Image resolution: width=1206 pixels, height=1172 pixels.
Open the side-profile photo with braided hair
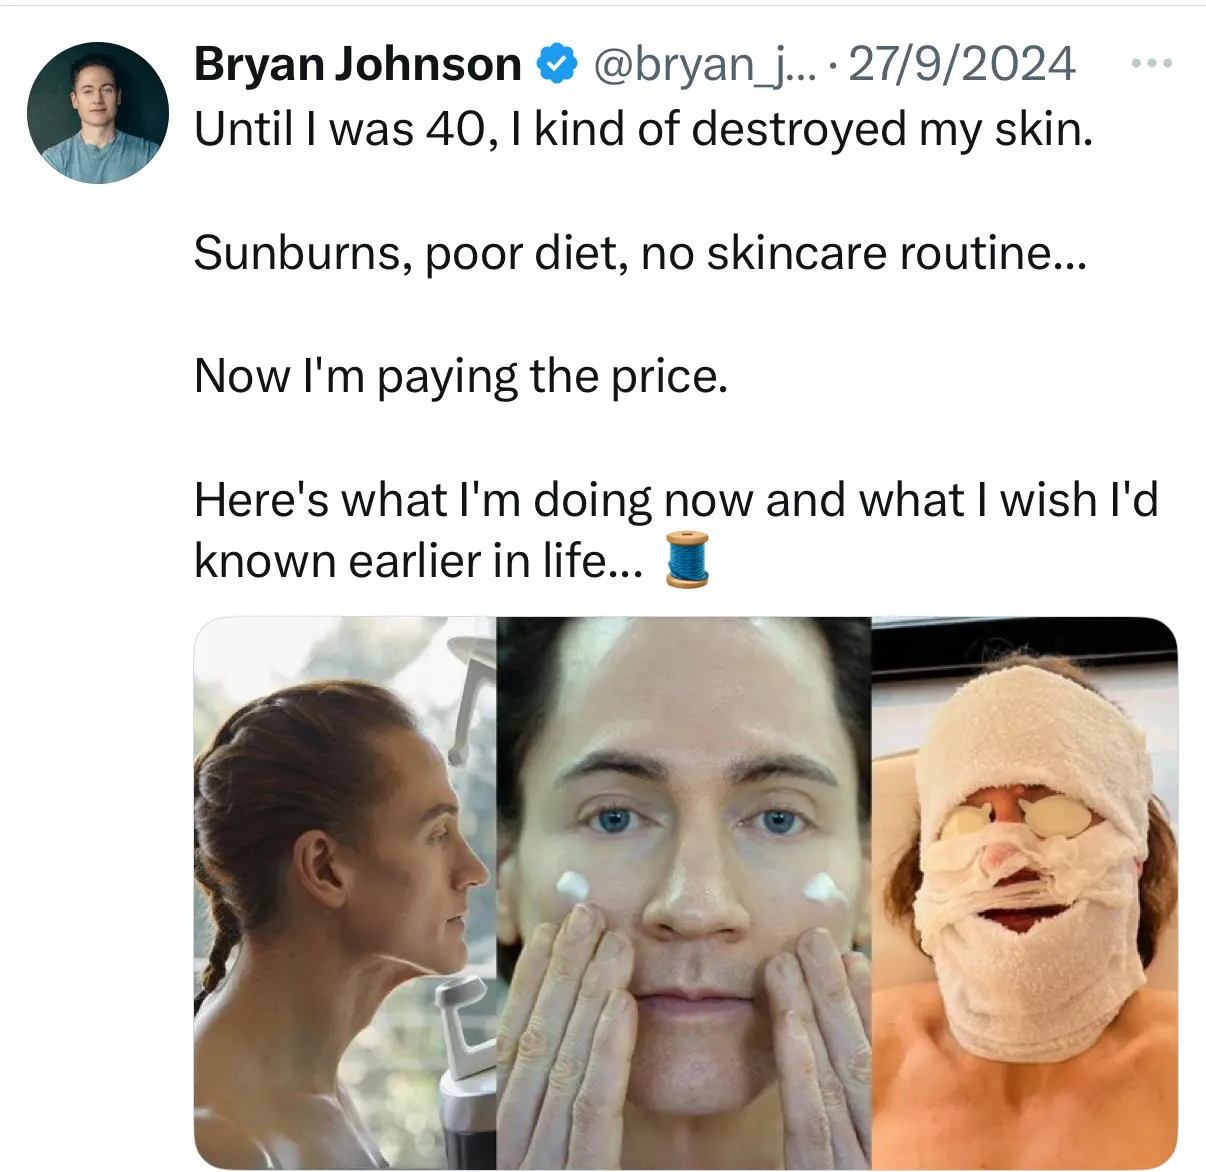click(x=345, y=893)
